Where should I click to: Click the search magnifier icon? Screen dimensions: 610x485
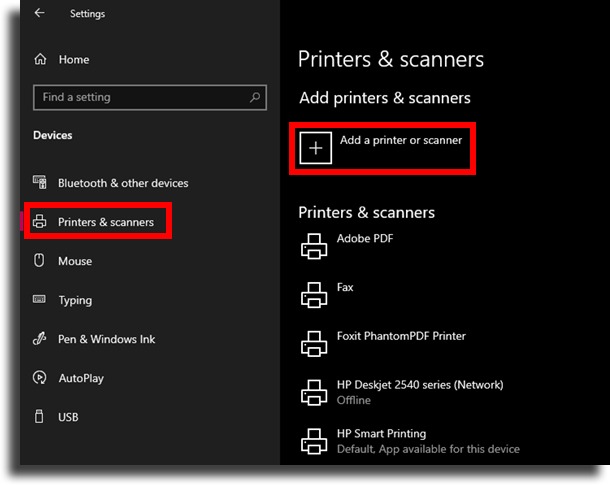pyautogui.click(x=255, y=97)
